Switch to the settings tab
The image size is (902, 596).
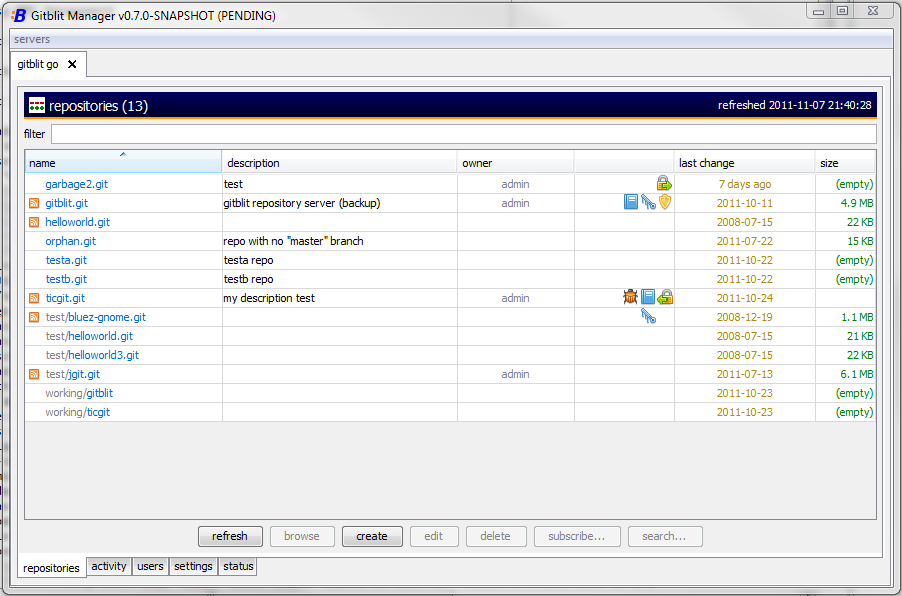click(x=193, y=566)
